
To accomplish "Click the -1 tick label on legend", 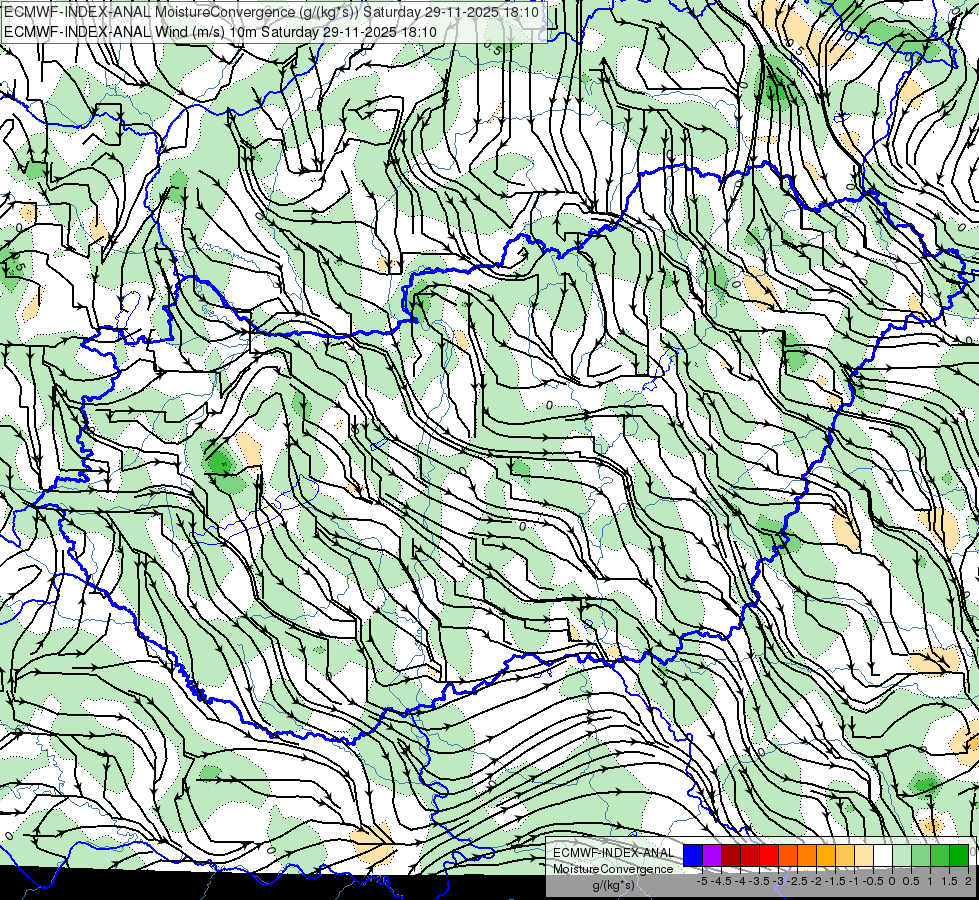I will pos(854,881).
